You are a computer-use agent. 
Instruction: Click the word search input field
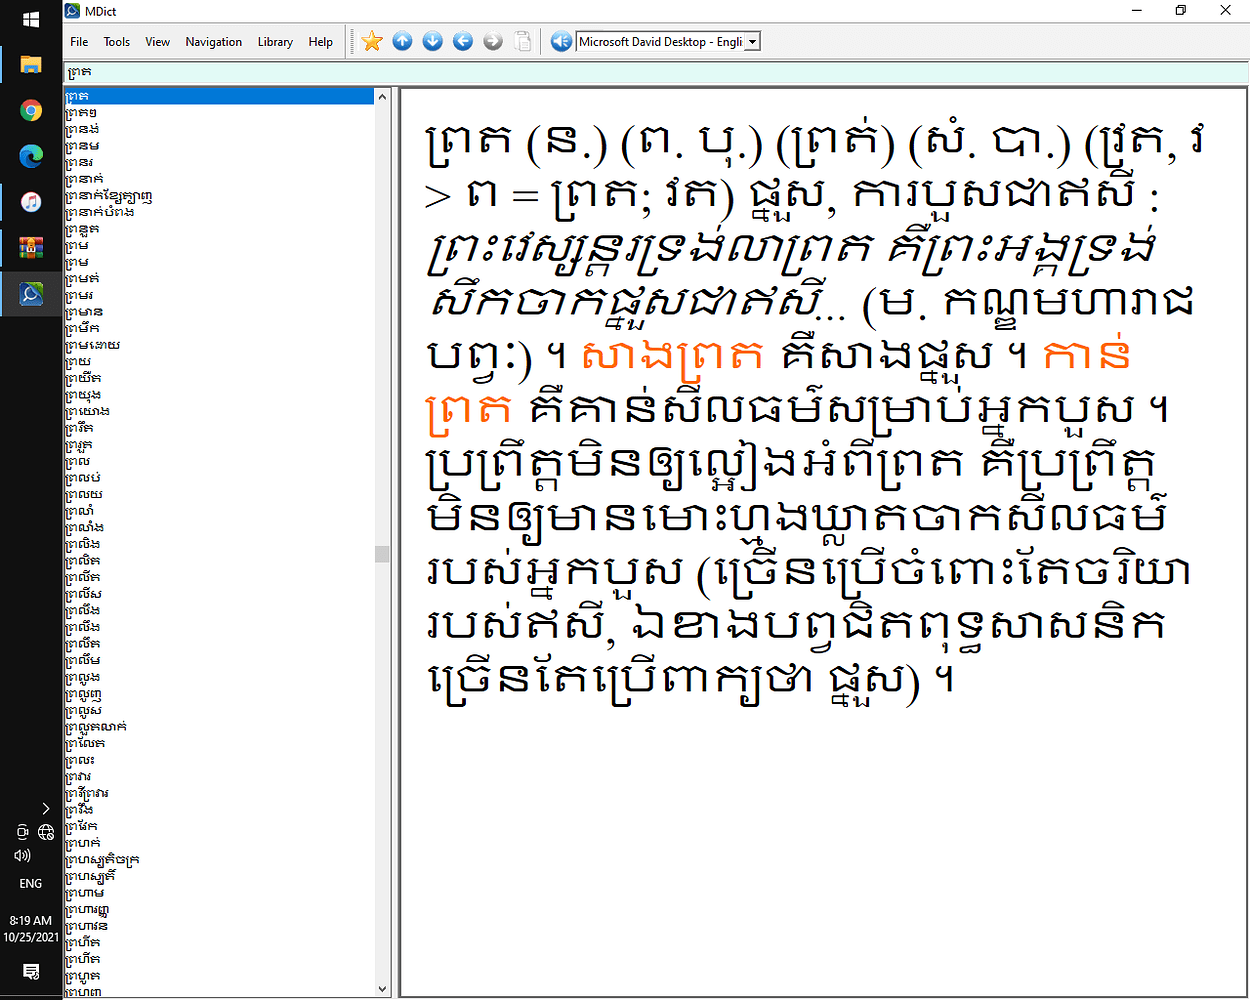[200, 71]
